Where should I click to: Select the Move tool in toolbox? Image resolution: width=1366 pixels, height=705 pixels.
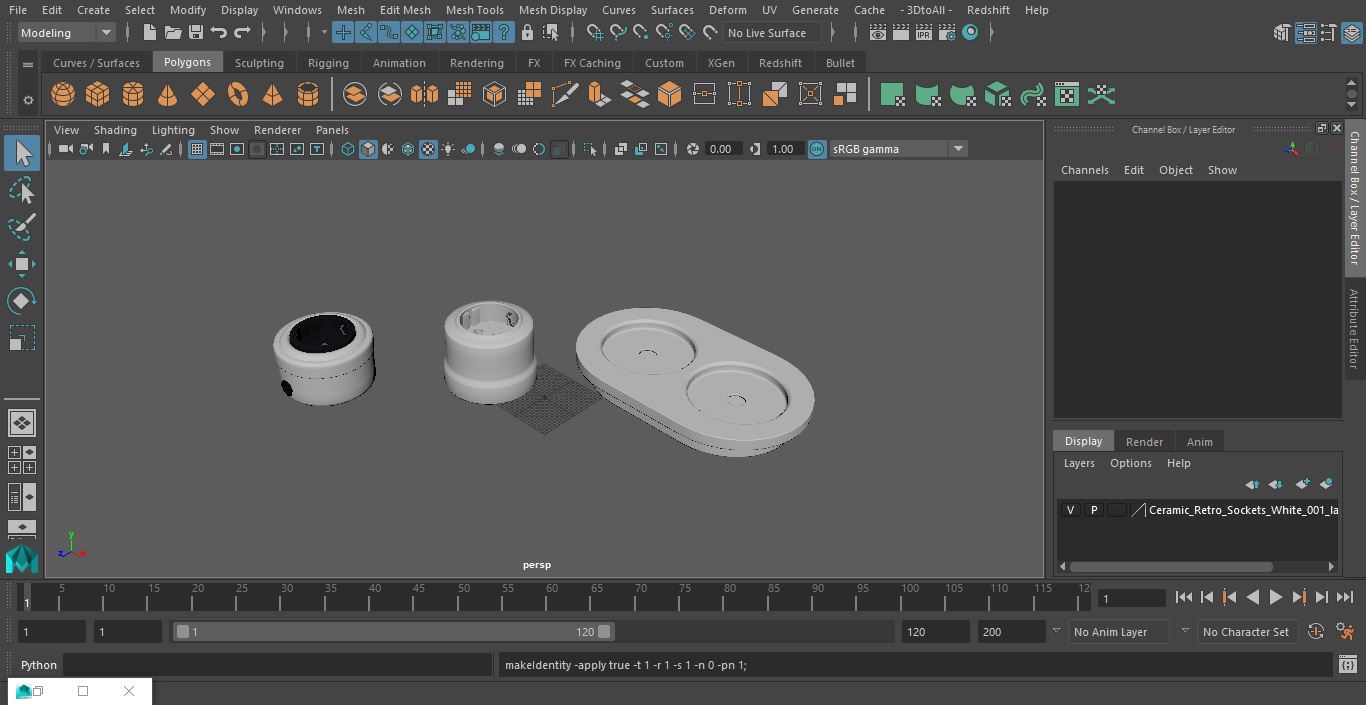coord(21,264)
